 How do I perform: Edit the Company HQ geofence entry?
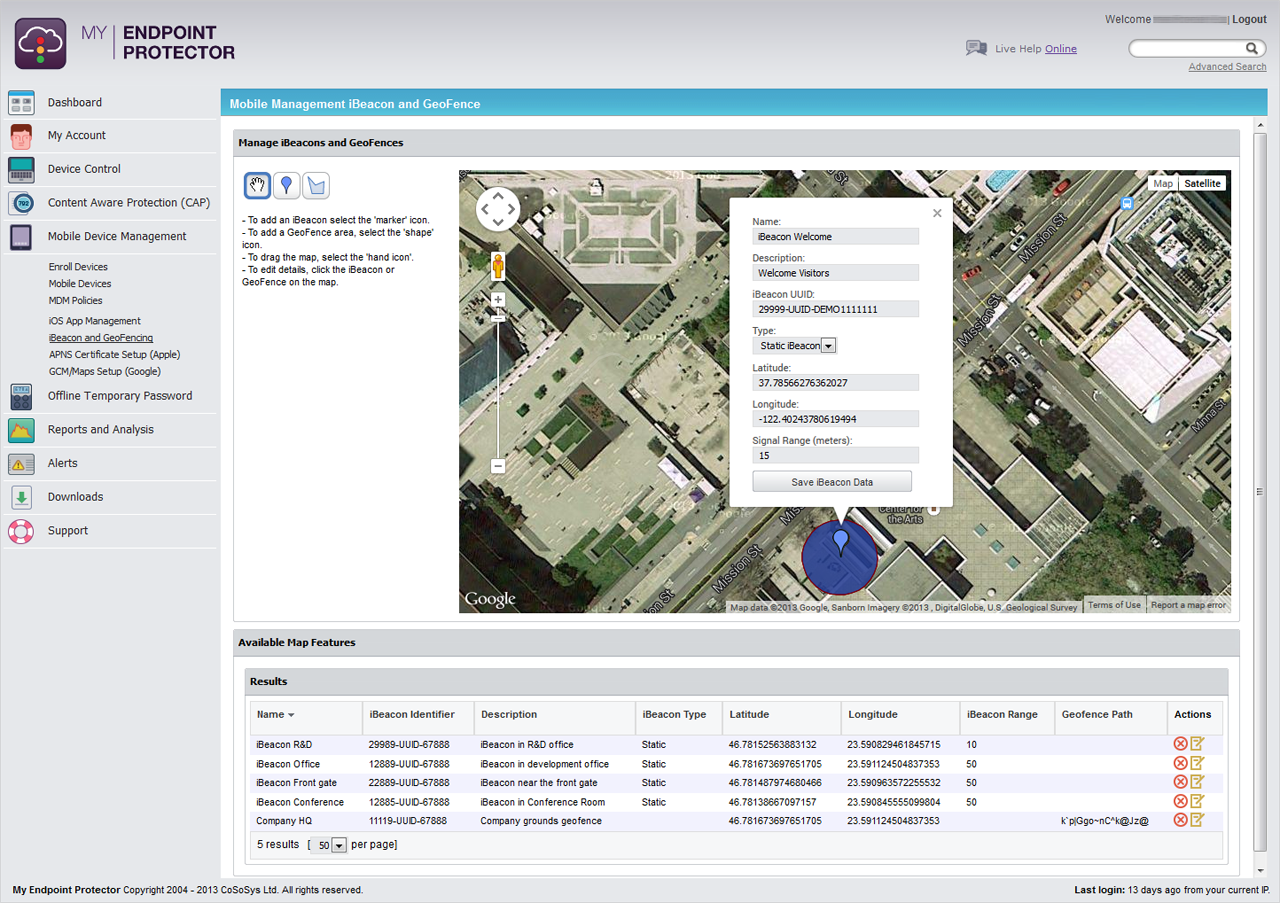[1197, 819]
